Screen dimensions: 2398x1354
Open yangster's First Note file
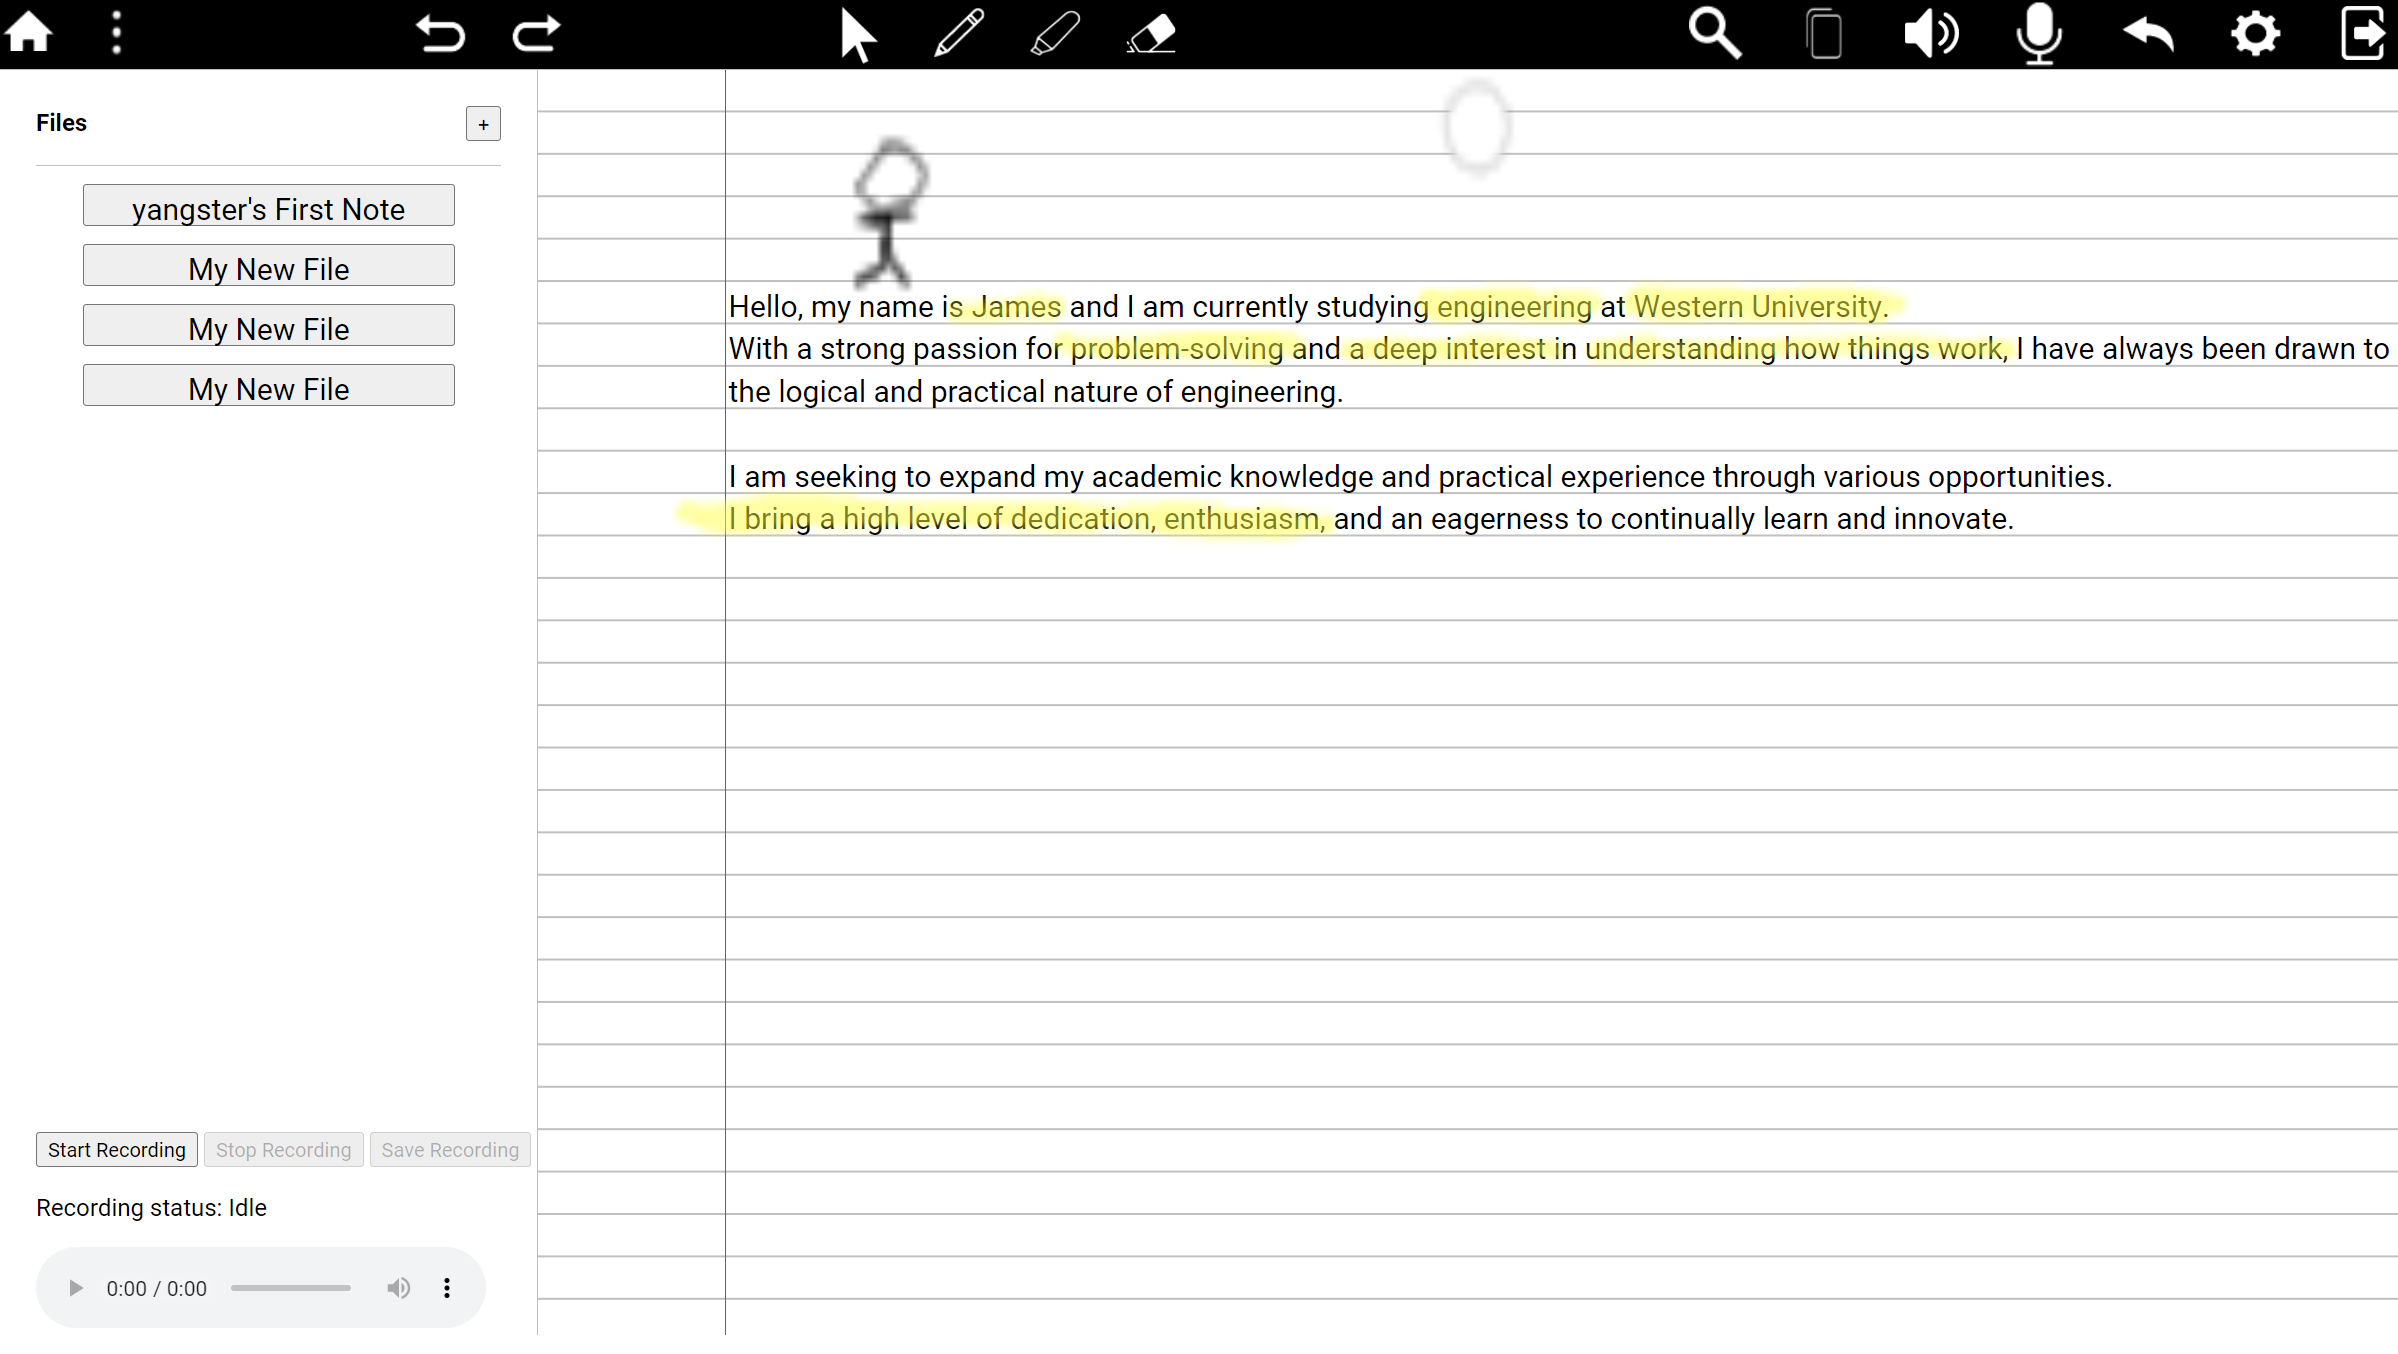268,207
